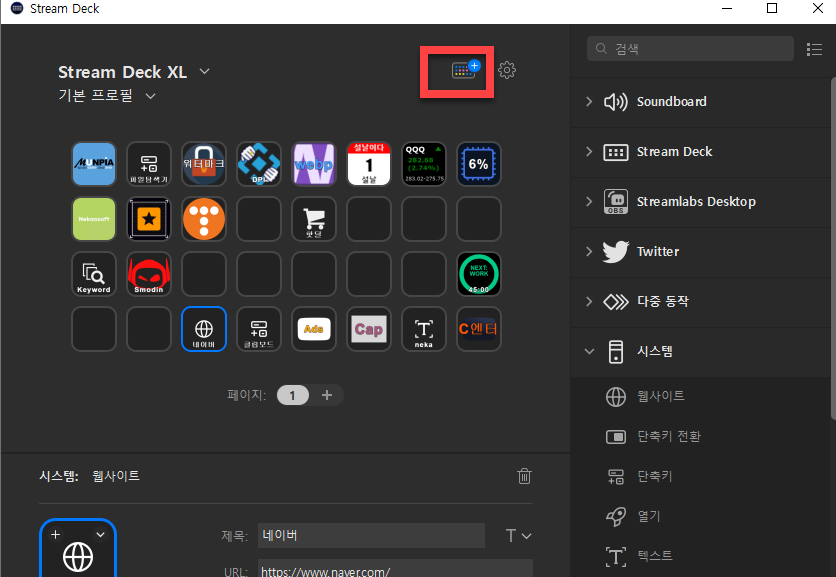Click the URL input field

point(395,568)
